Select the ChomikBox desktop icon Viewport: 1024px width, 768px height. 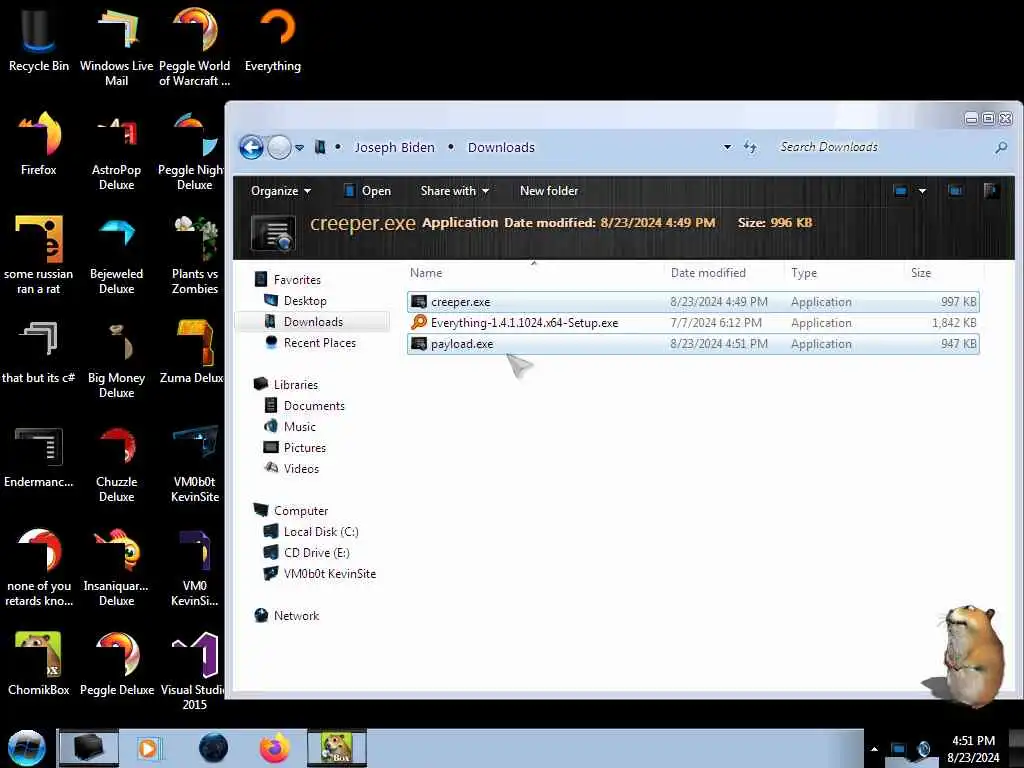click(x=39, y=664)
